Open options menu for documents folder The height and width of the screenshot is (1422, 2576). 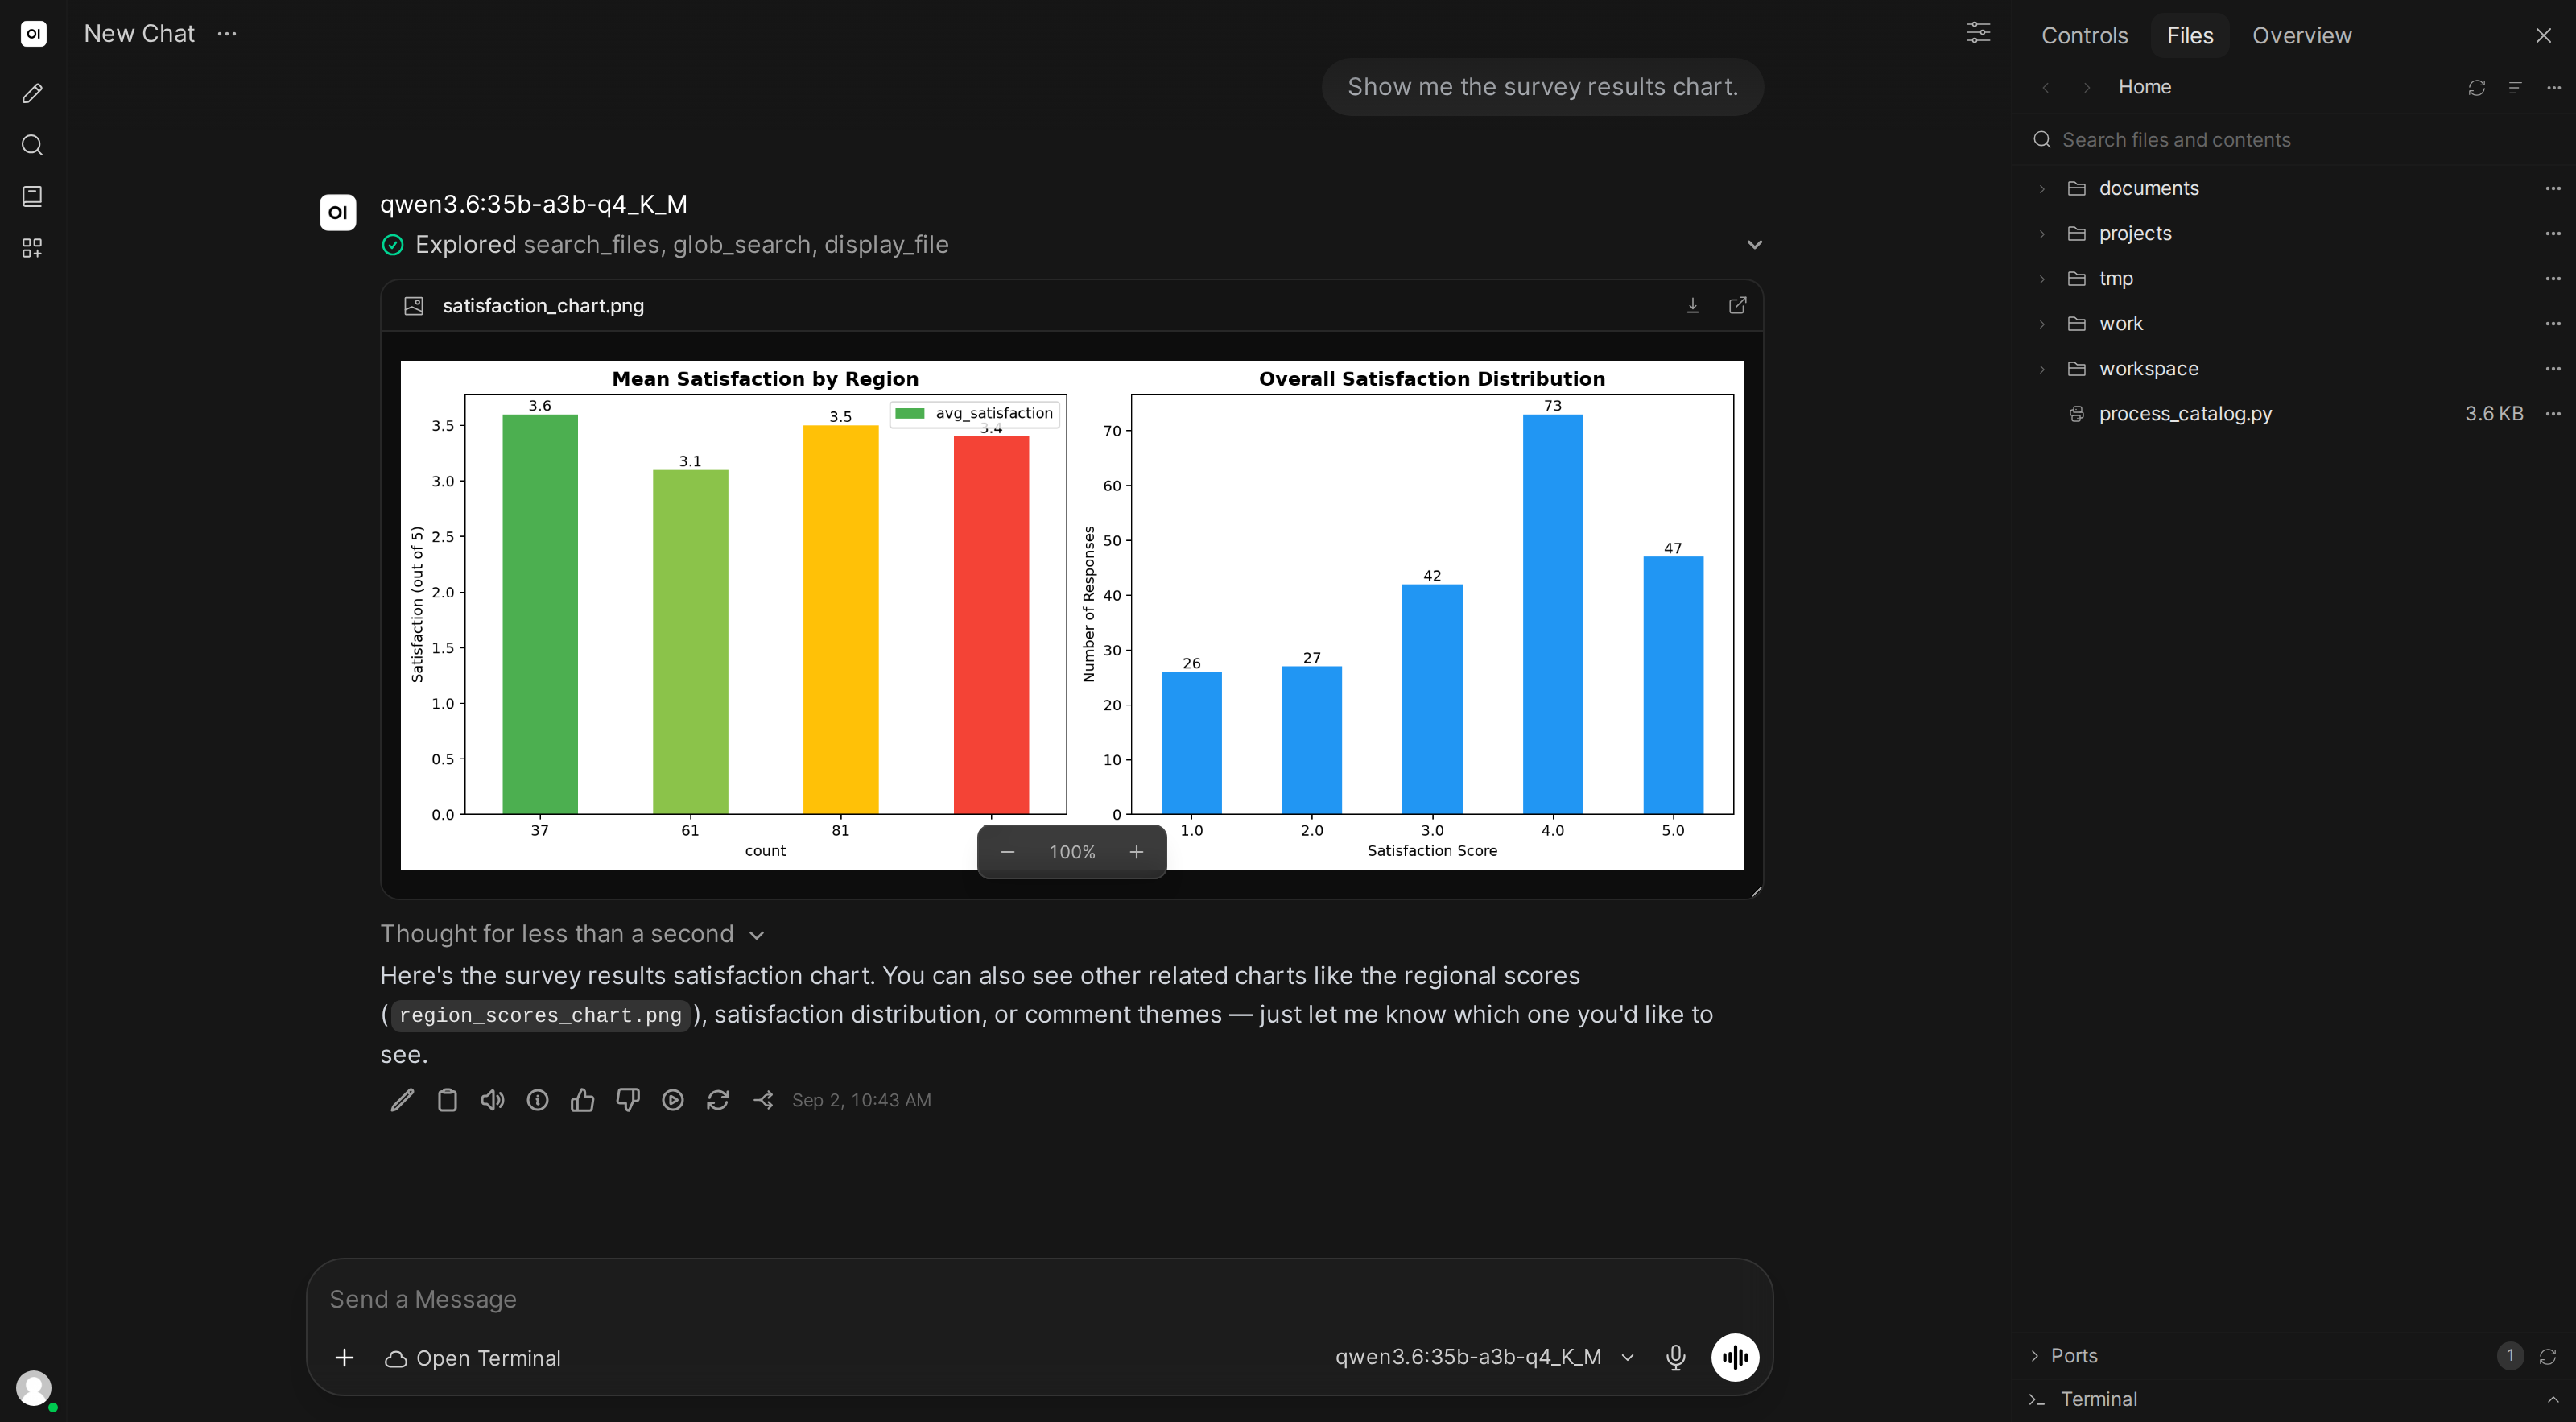tap(2553, 188)
